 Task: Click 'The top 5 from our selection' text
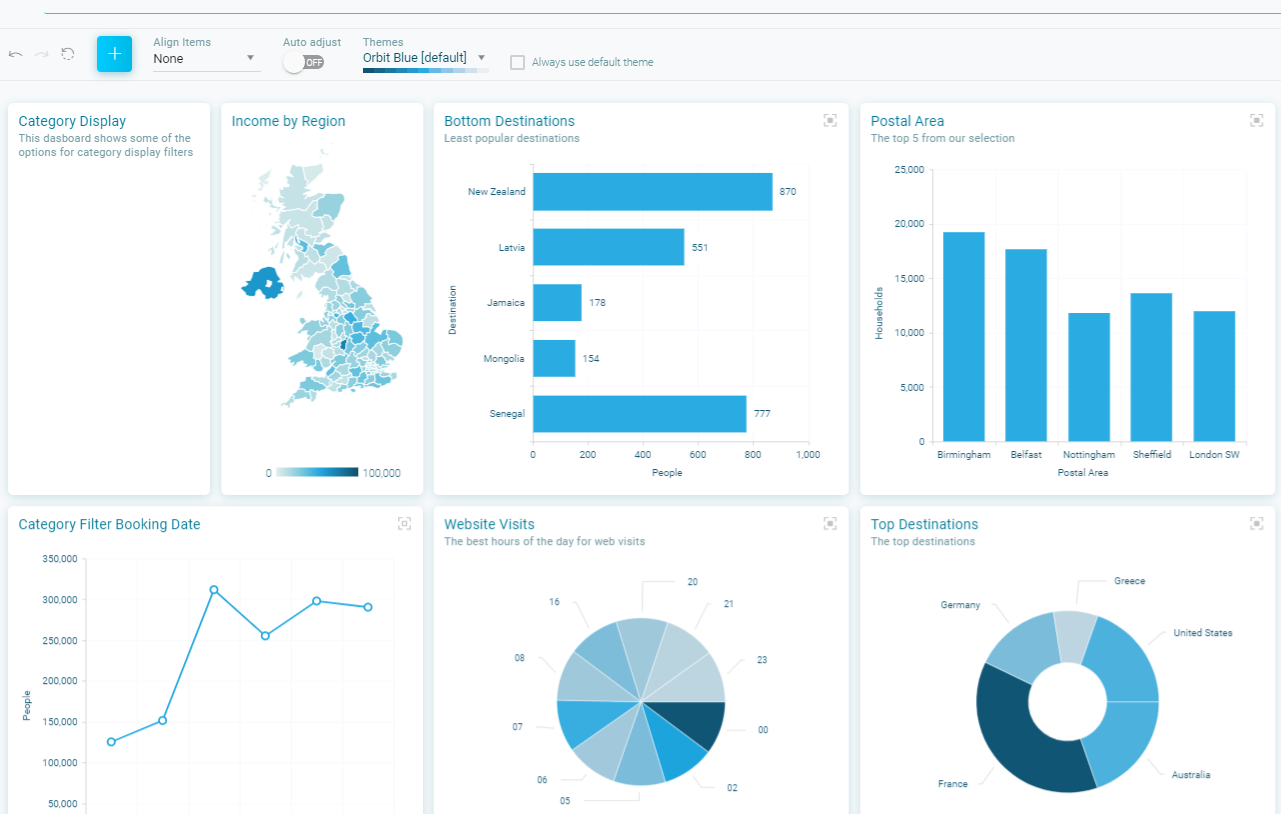pyautogui.click(x=942, y=138)
